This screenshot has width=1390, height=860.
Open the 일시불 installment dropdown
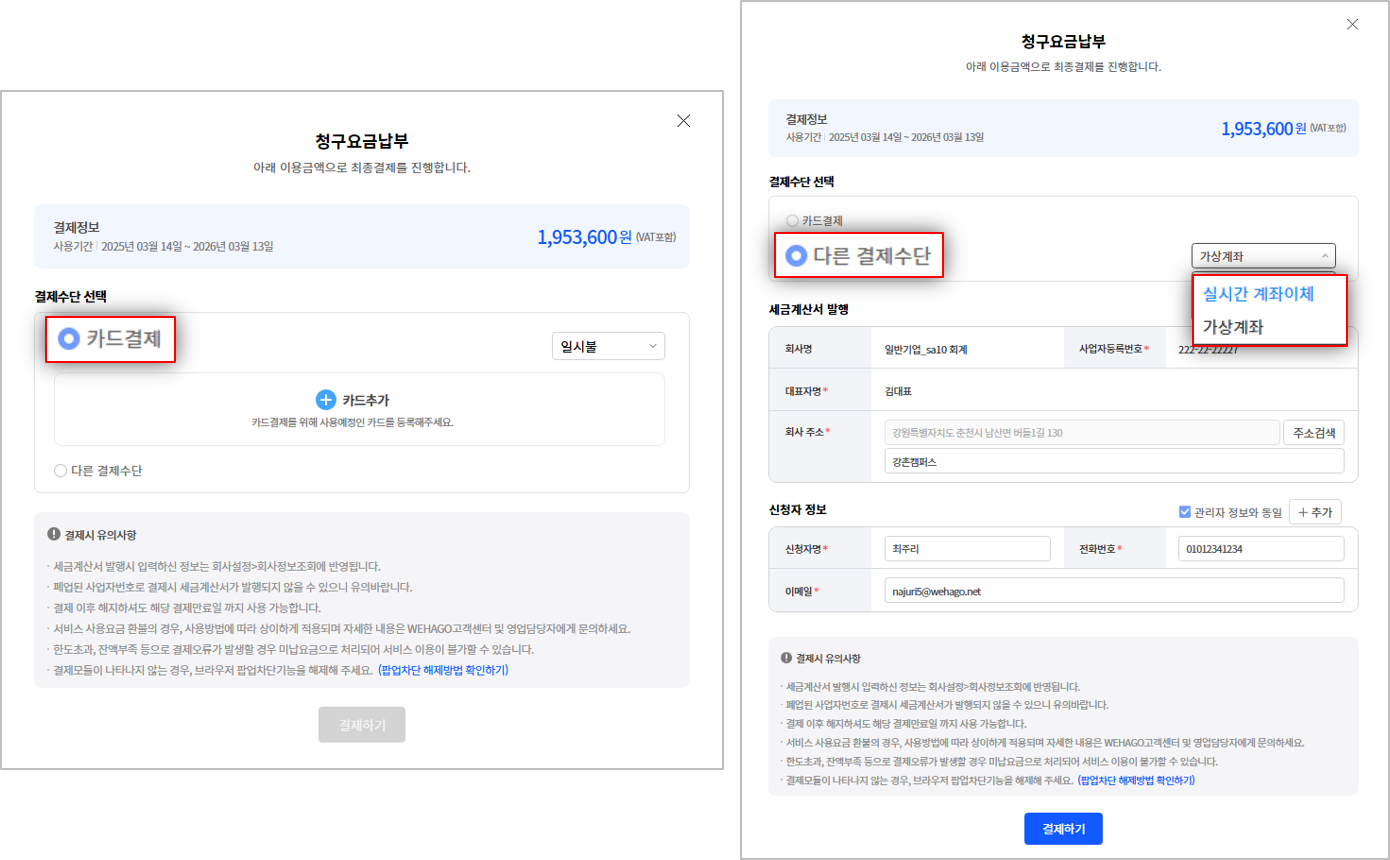click(608, 346)
